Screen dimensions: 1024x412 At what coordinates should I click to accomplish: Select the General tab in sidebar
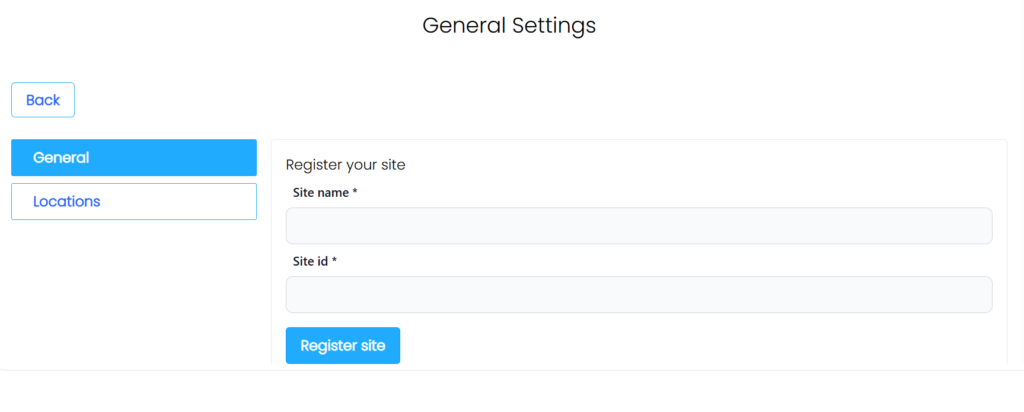point(134,158)
